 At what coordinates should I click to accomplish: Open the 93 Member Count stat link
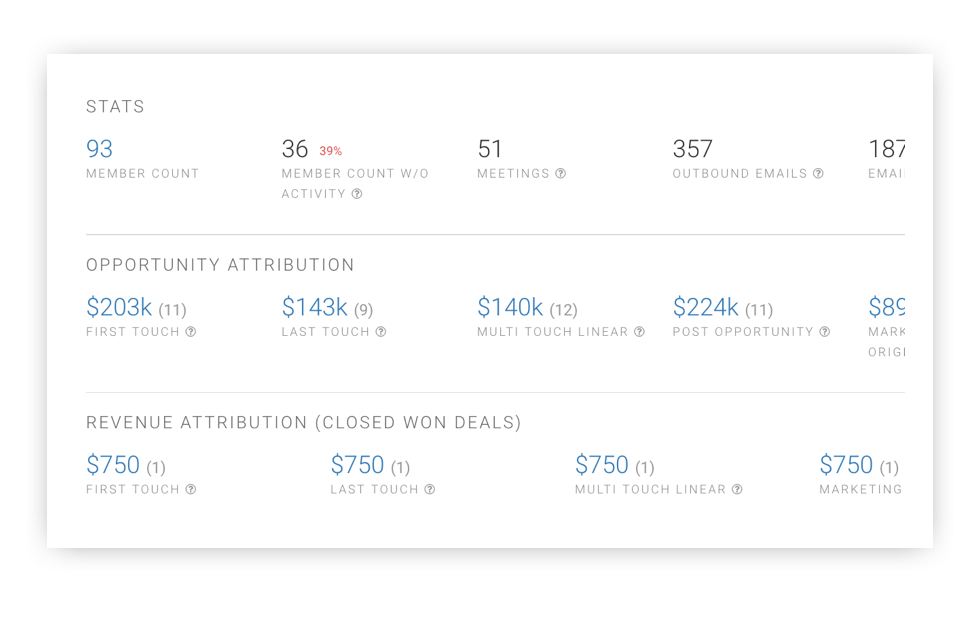point(99,149)
